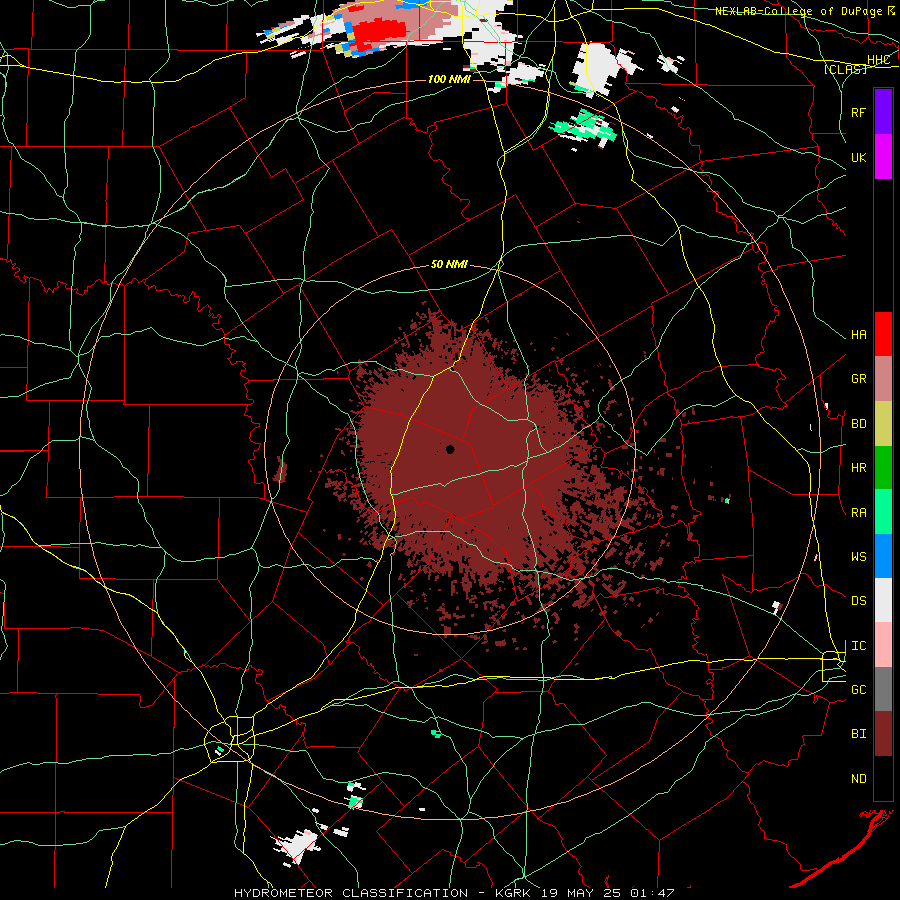Click the 'IC' legend label
Image resolution: width=900 pixels, height=900 pixels.
tap(858, 646)
